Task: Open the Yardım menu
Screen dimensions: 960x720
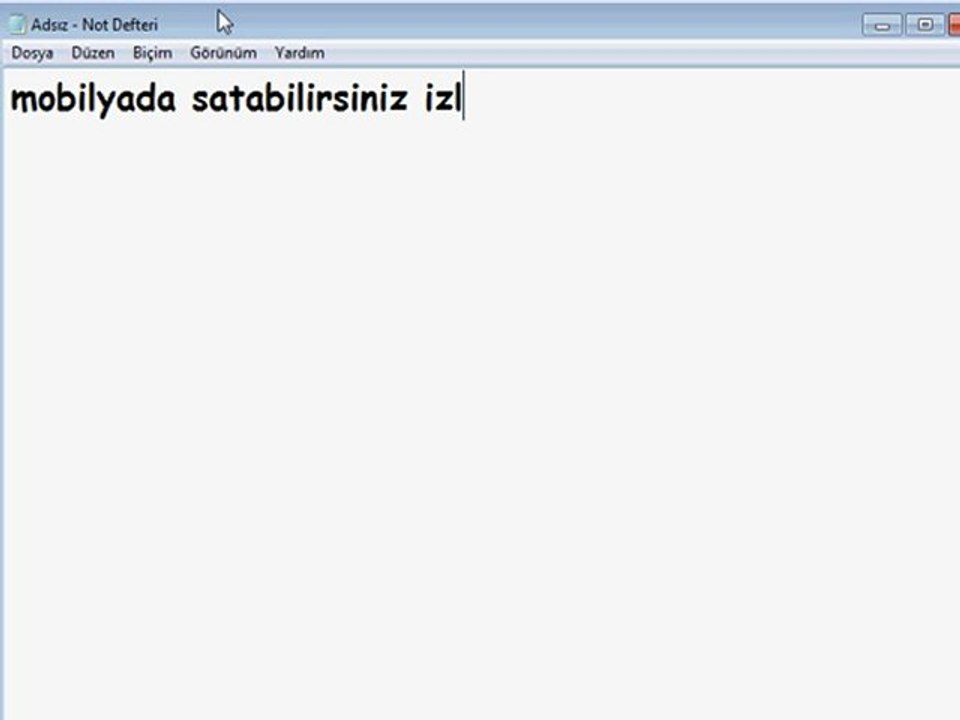Action: click(x=299, y=53)
